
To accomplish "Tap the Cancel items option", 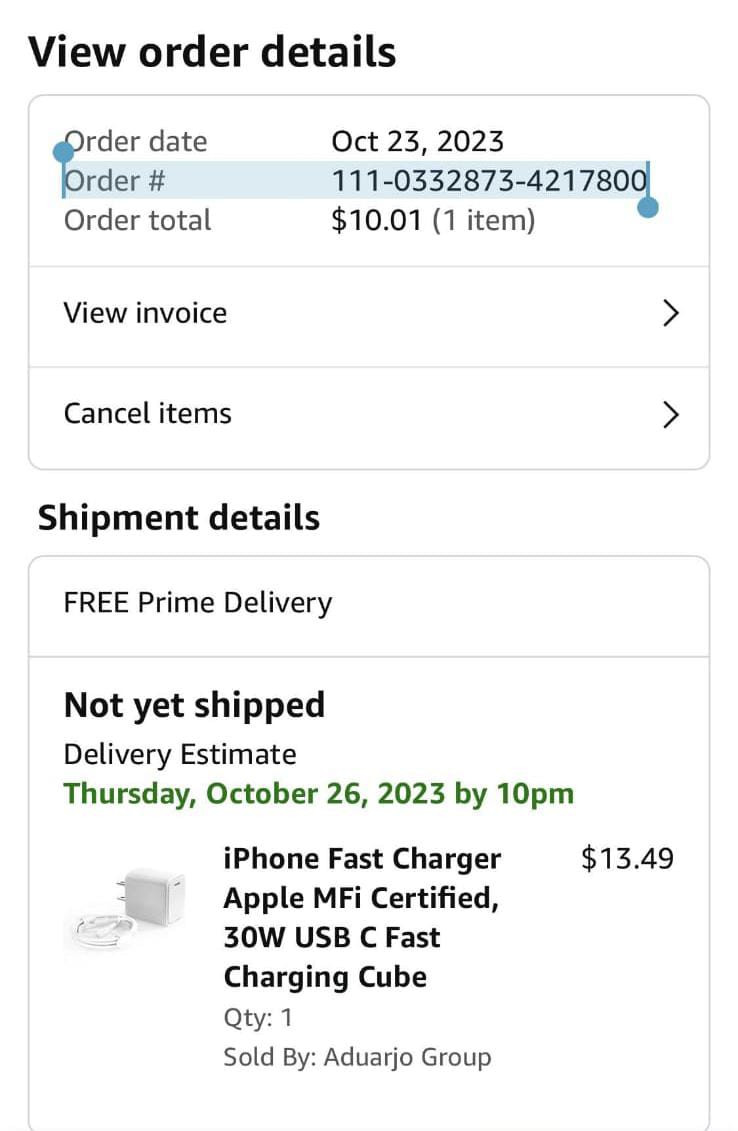I will point(148,414).
